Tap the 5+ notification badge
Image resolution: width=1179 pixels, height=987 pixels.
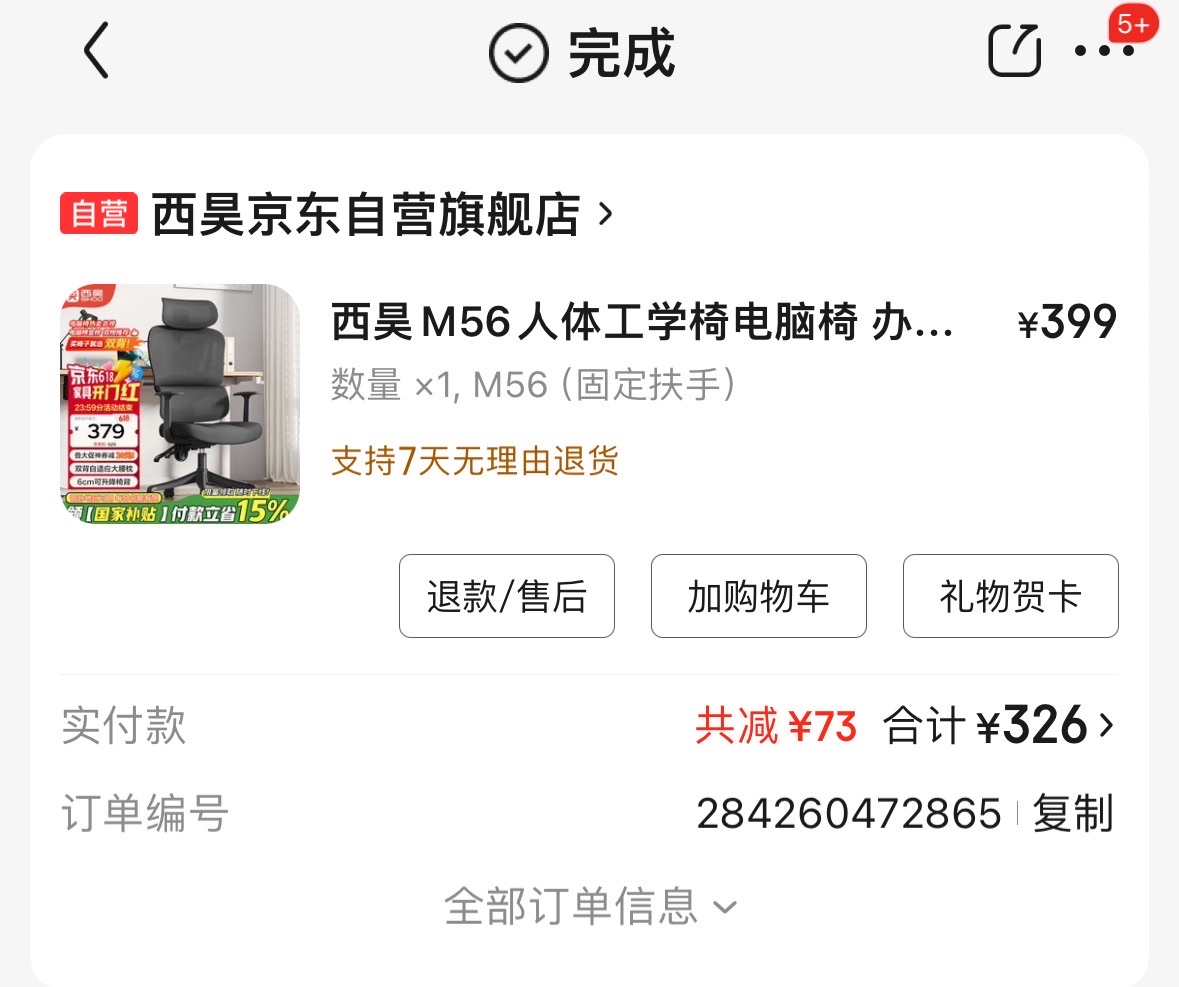[1133, 24]
